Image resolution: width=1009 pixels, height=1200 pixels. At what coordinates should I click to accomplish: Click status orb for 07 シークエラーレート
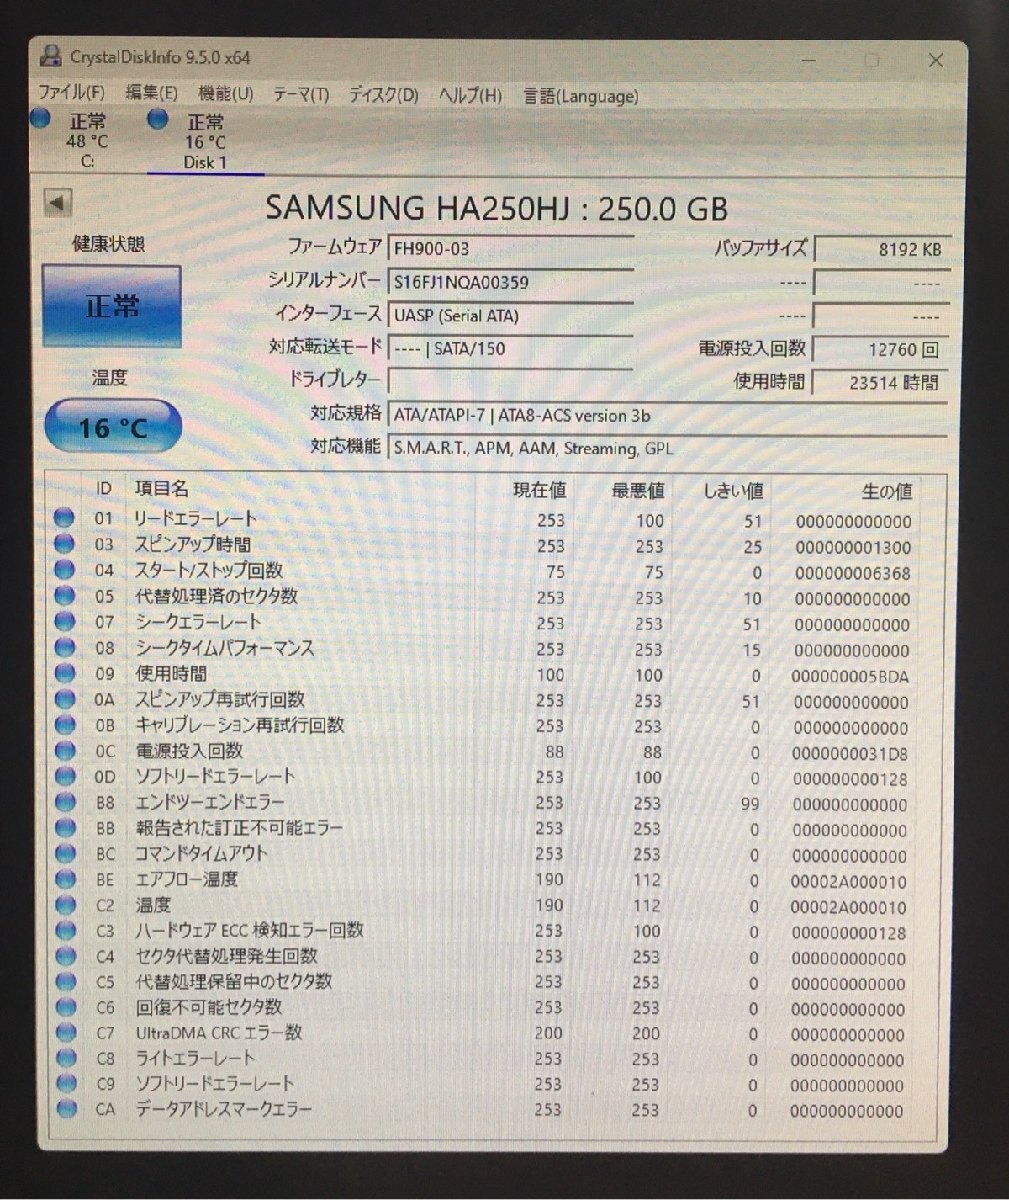click(x=64, y=622)
